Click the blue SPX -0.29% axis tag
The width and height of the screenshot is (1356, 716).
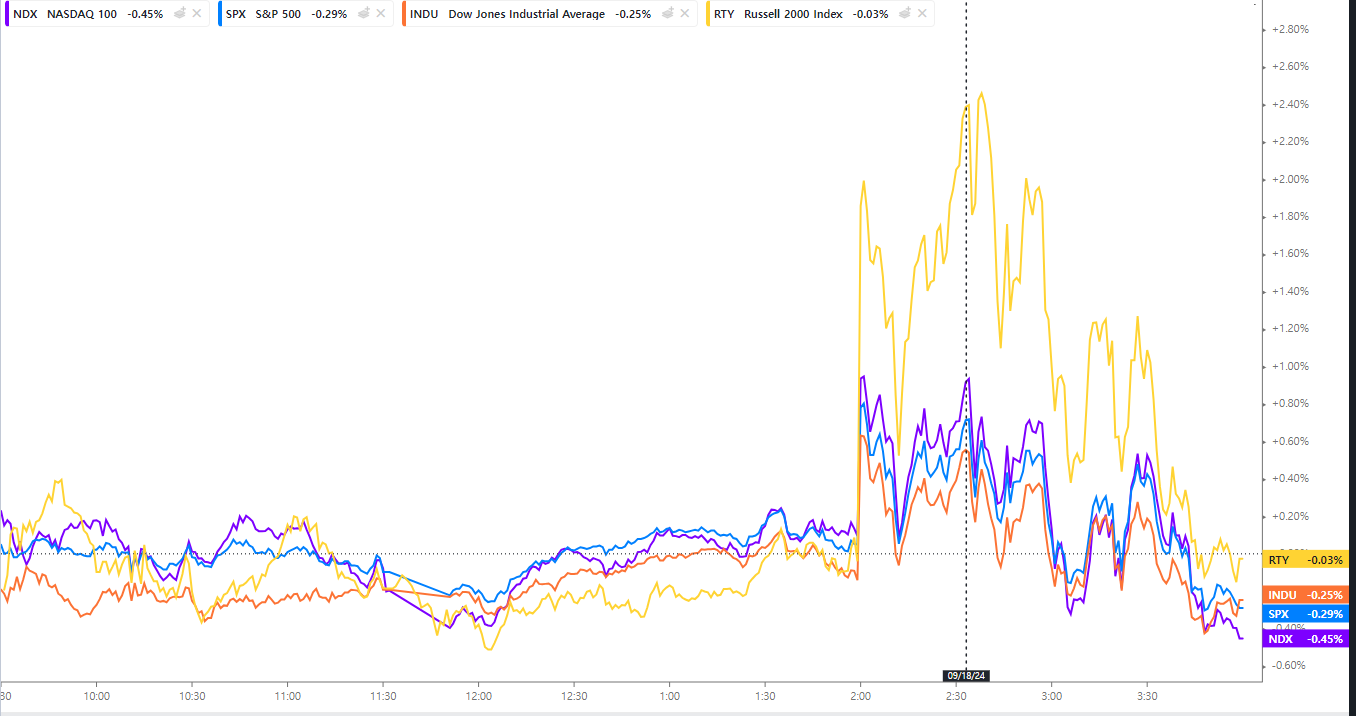pyautogui.click(x=1306, y=613)
